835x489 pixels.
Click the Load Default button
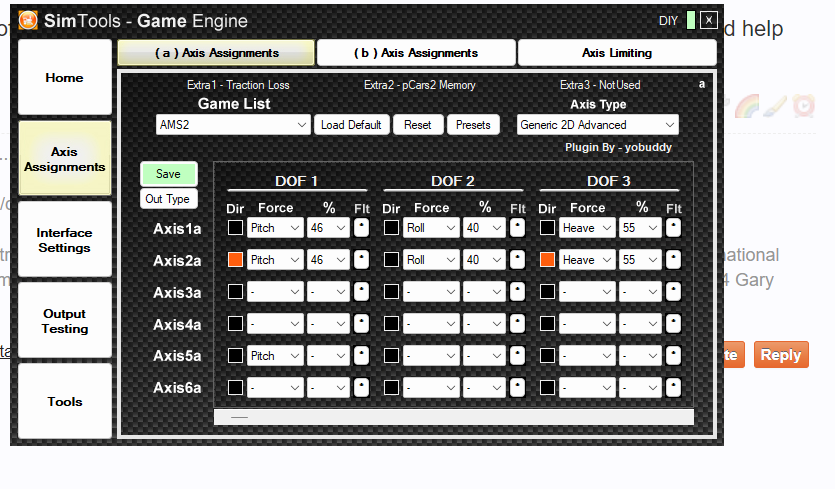click(x=351, y=125)
